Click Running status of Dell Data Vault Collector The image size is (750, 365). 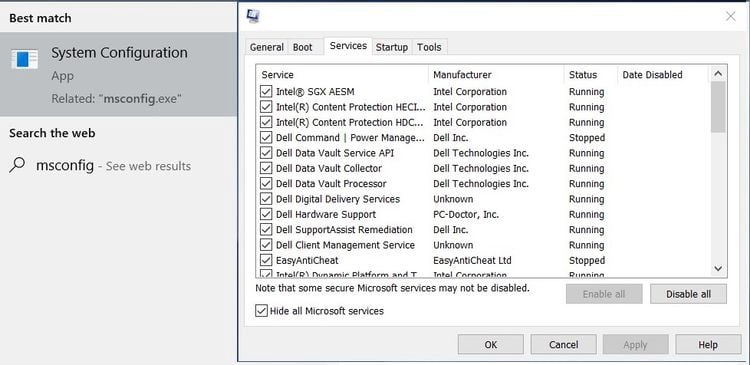pyautogui.click(x=586, y=168)
